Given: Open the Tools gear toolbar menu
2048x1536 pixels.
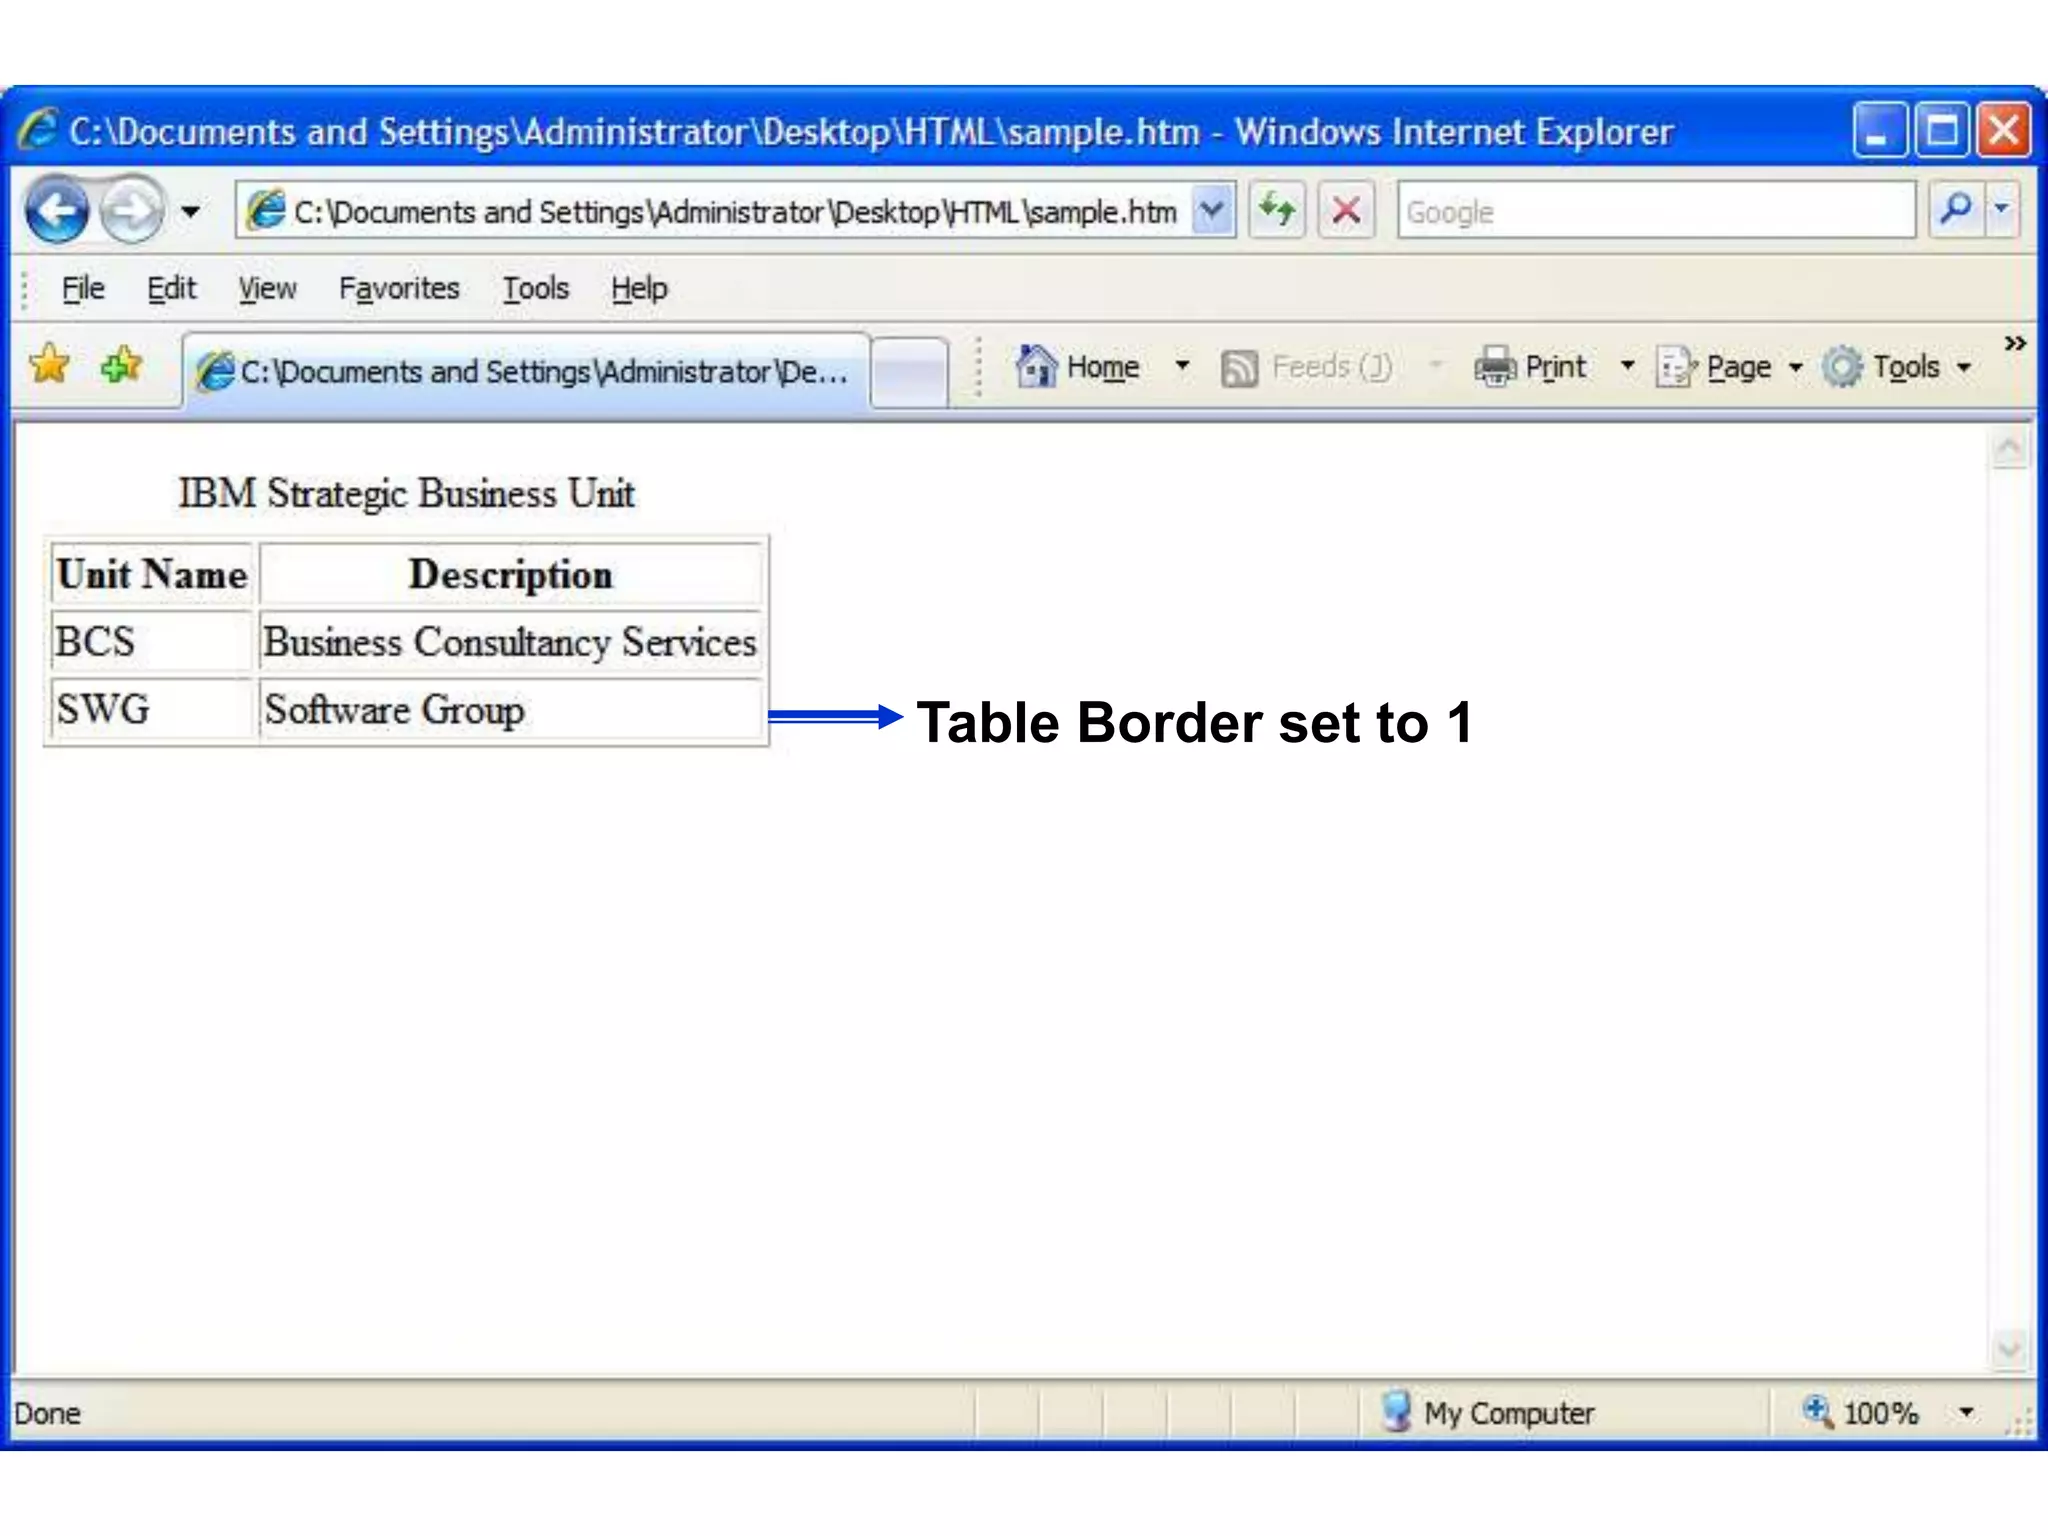Looking at the screenshot, I should click(x=1897, y=367).
